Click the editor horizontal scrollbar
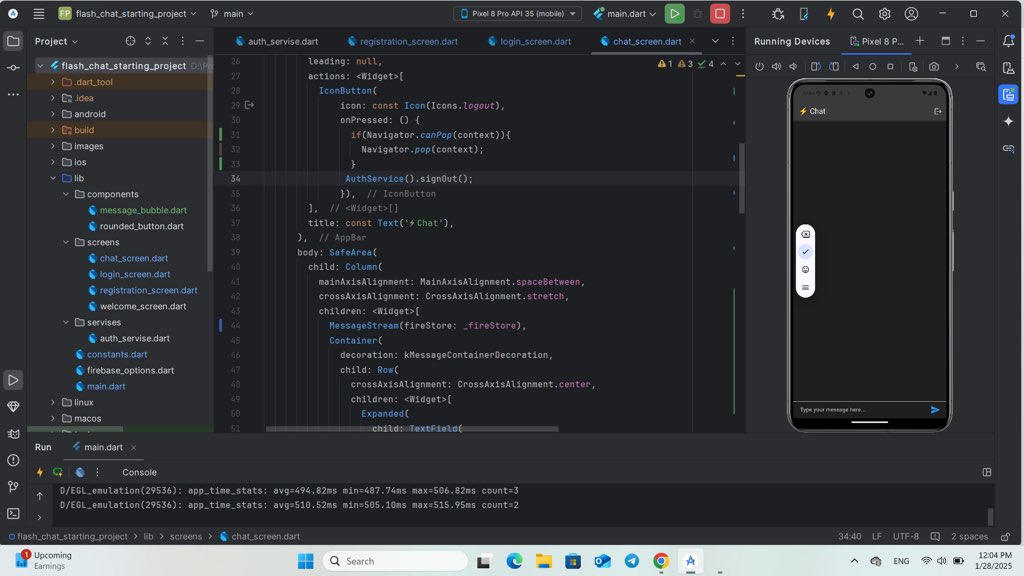1024x576 pixels. 412,429
